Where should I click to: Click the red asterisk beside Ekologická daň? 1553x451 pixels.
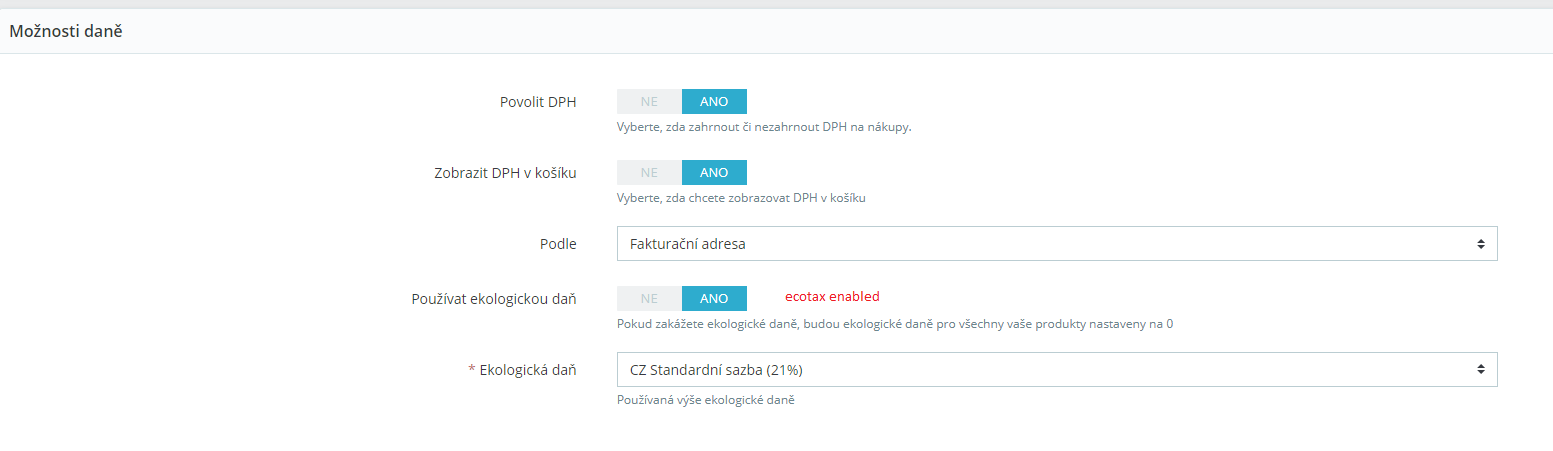click(471, 370)
